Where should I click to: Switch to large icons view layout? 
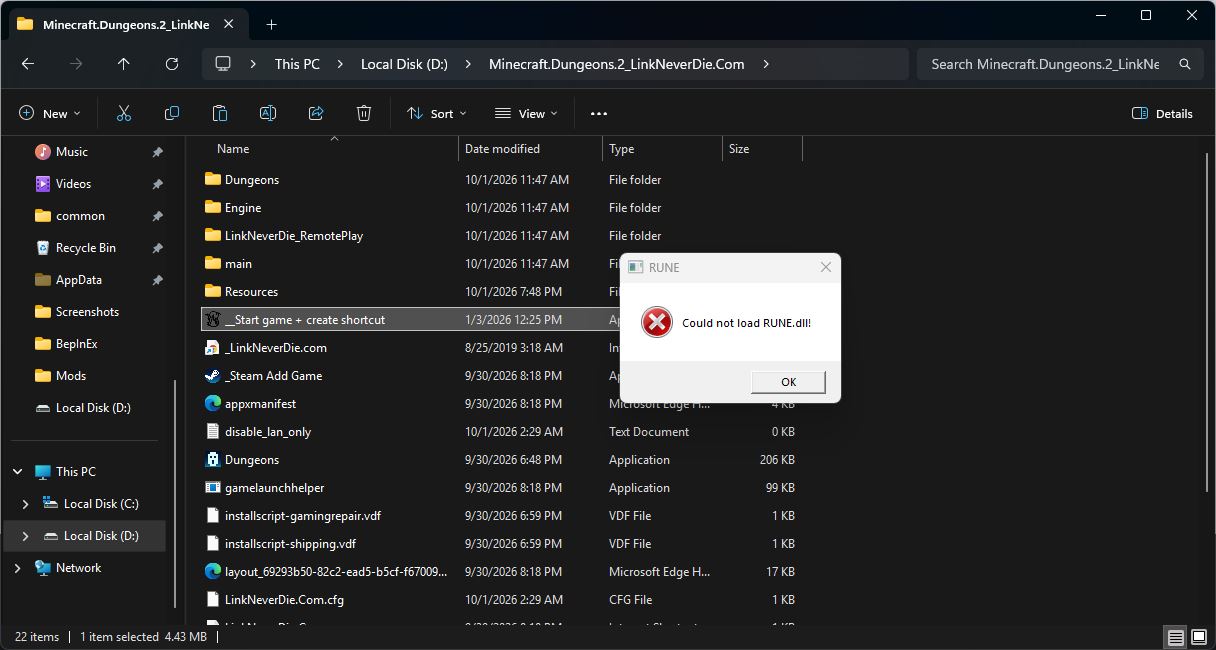[x=1198, y=637]
